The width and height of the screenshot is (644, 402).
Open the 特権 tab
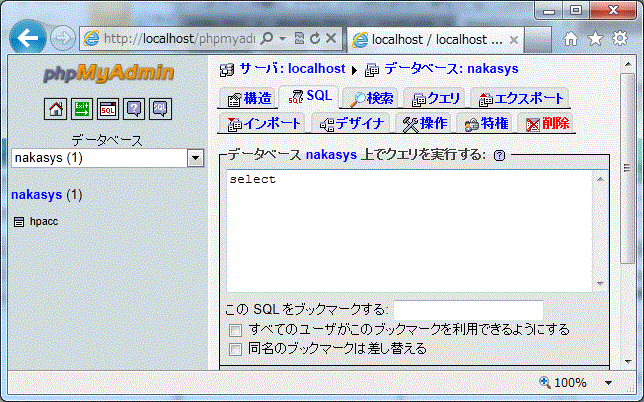tap(485, 123)
